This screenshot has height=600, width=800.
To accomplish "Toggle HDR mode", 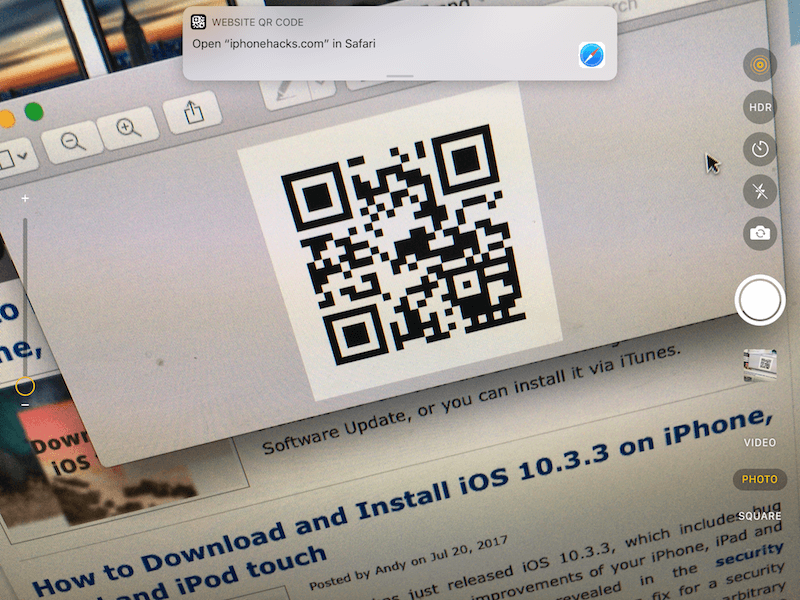I will coord(760,107).
